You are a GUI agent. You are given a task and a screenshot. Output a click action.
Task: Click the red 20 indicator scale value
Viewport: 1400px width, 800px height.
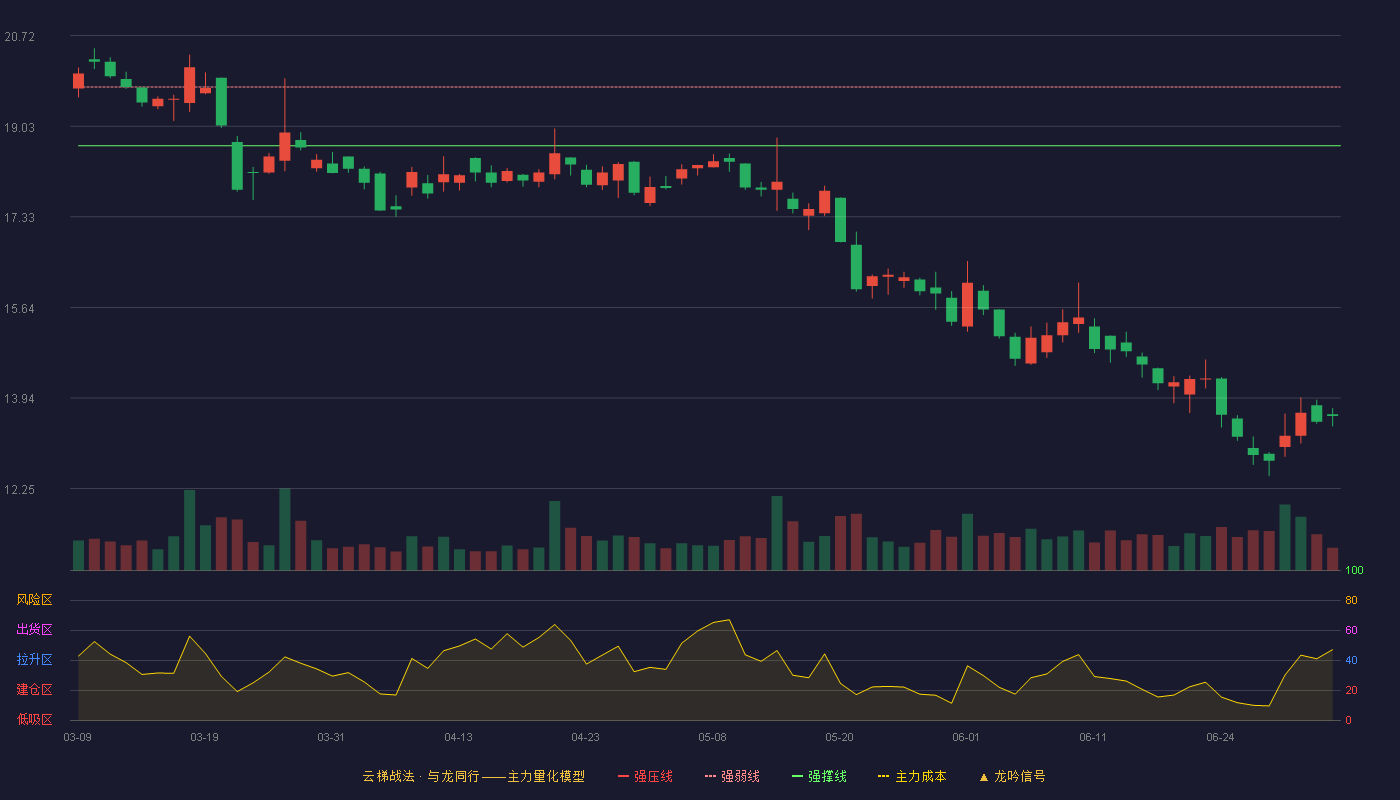pyautogui.click(x=1351, y=690)
